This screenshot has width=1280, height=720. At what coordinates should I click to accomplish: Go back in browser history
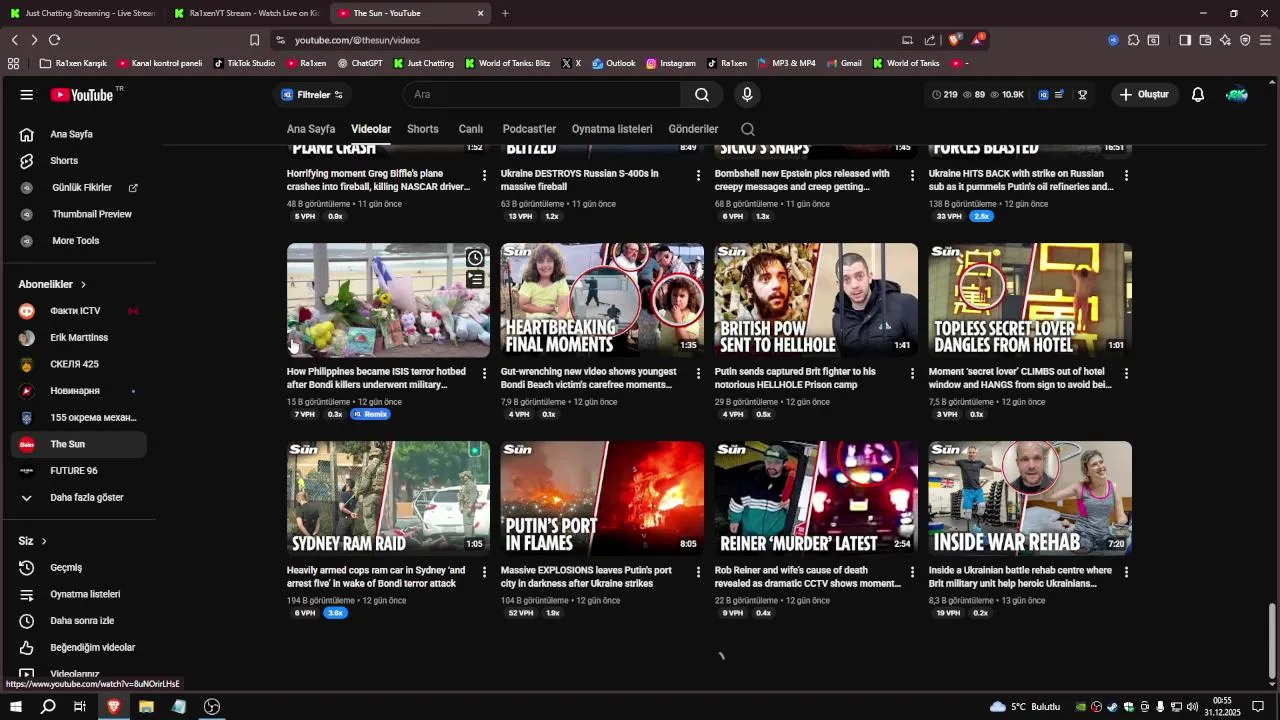point(15,40)
